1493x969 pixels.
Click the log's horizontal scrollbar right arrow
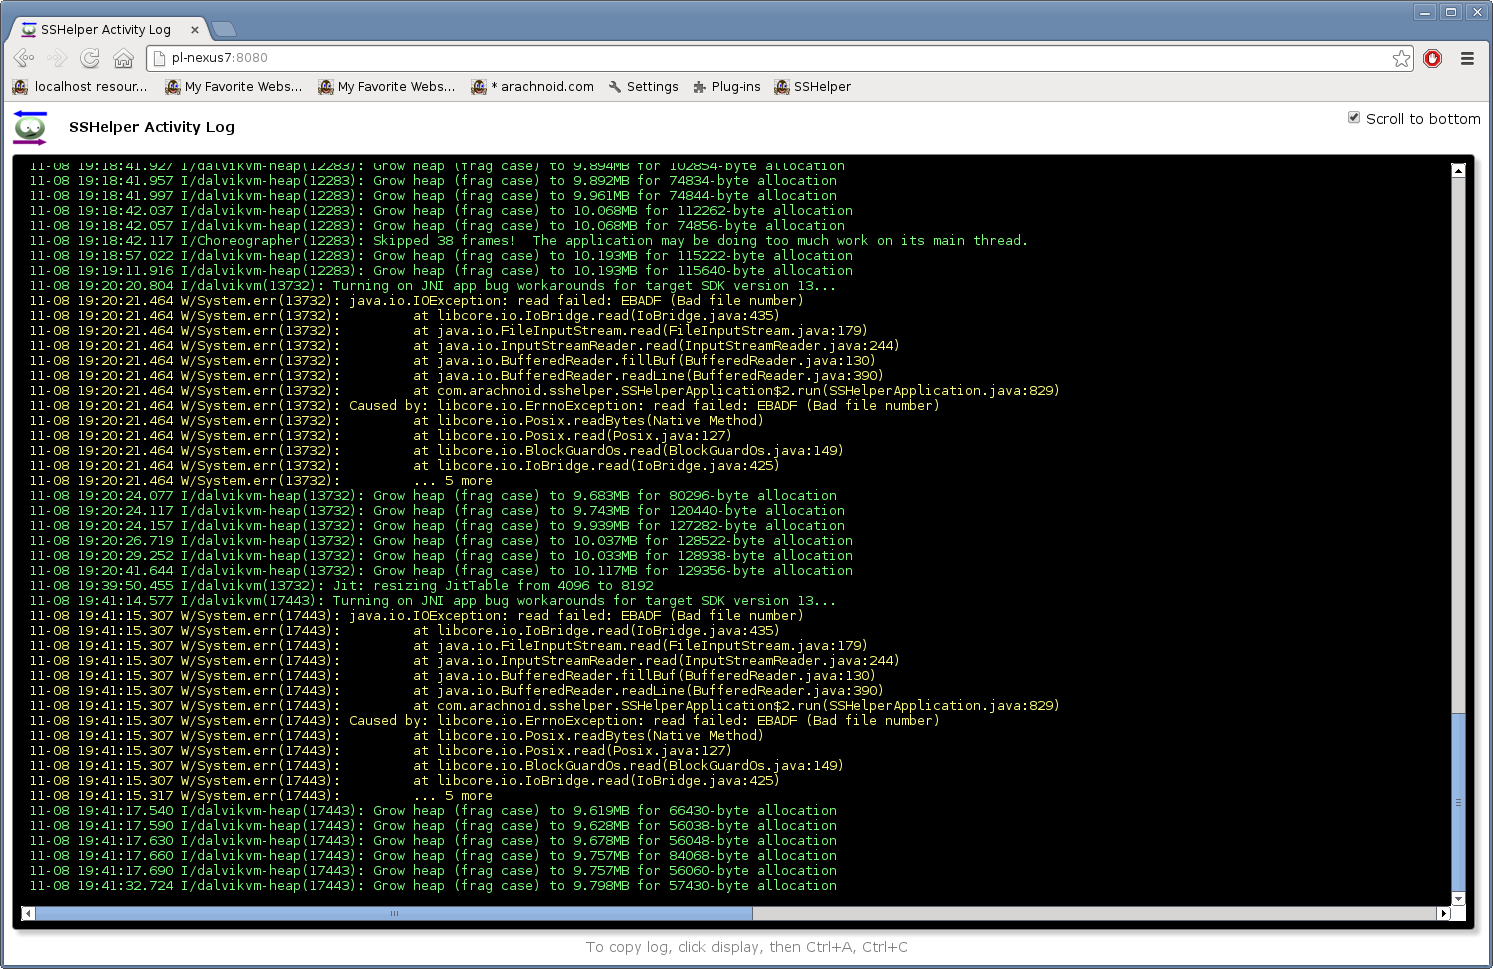pyautogui.click(x=1442, y=913)
